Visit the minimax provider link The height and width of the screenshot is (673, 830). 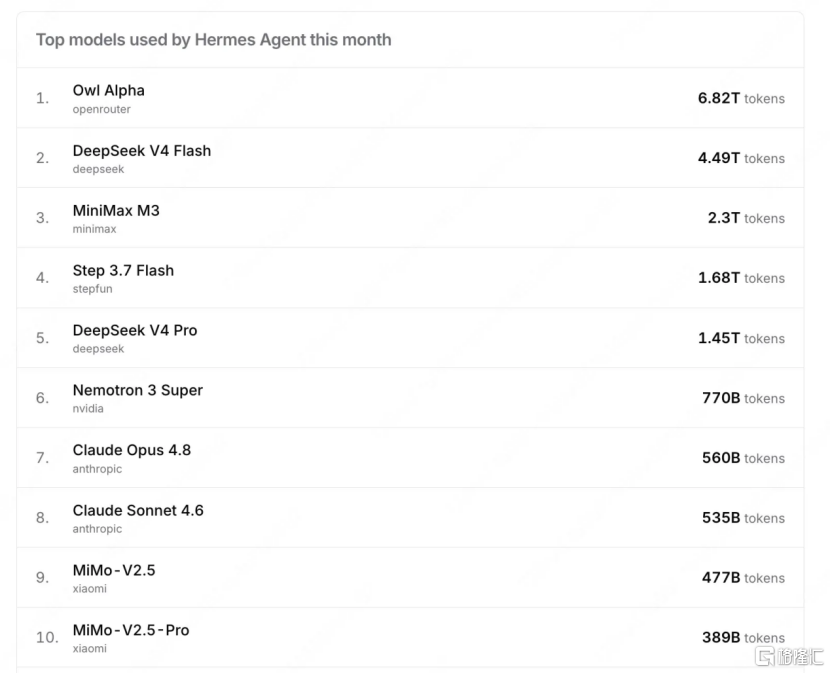[x=94, y=229]
